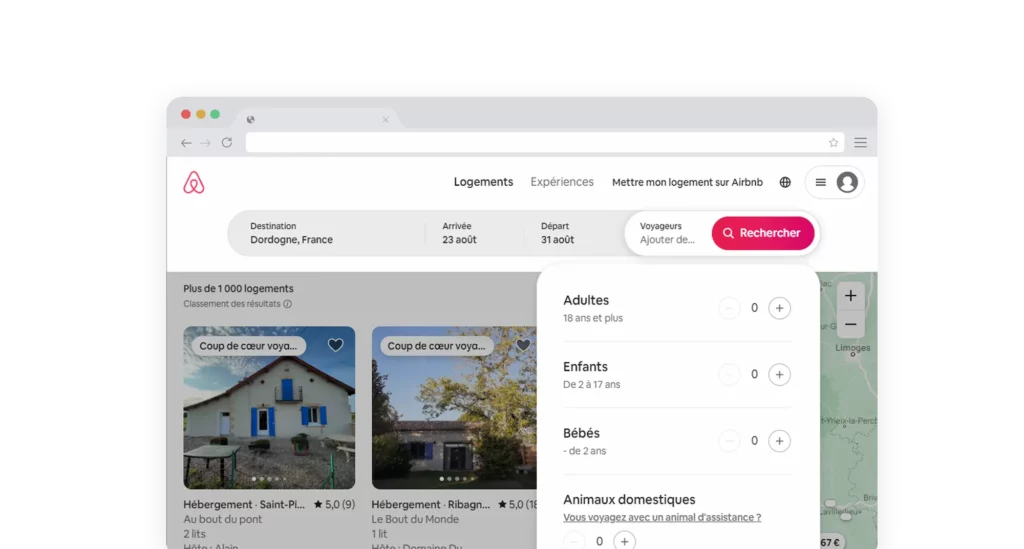Zoom out on the map

(x=850, y=325)
